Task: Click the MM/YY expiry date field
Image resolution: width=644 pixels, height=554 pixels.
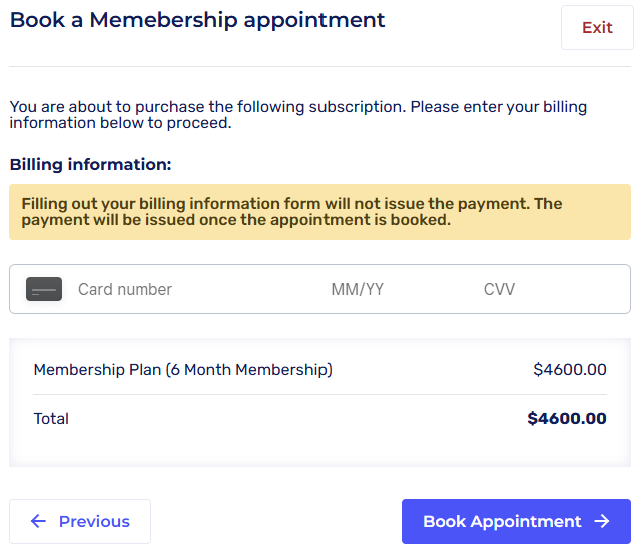Action: tap(358, 289)
